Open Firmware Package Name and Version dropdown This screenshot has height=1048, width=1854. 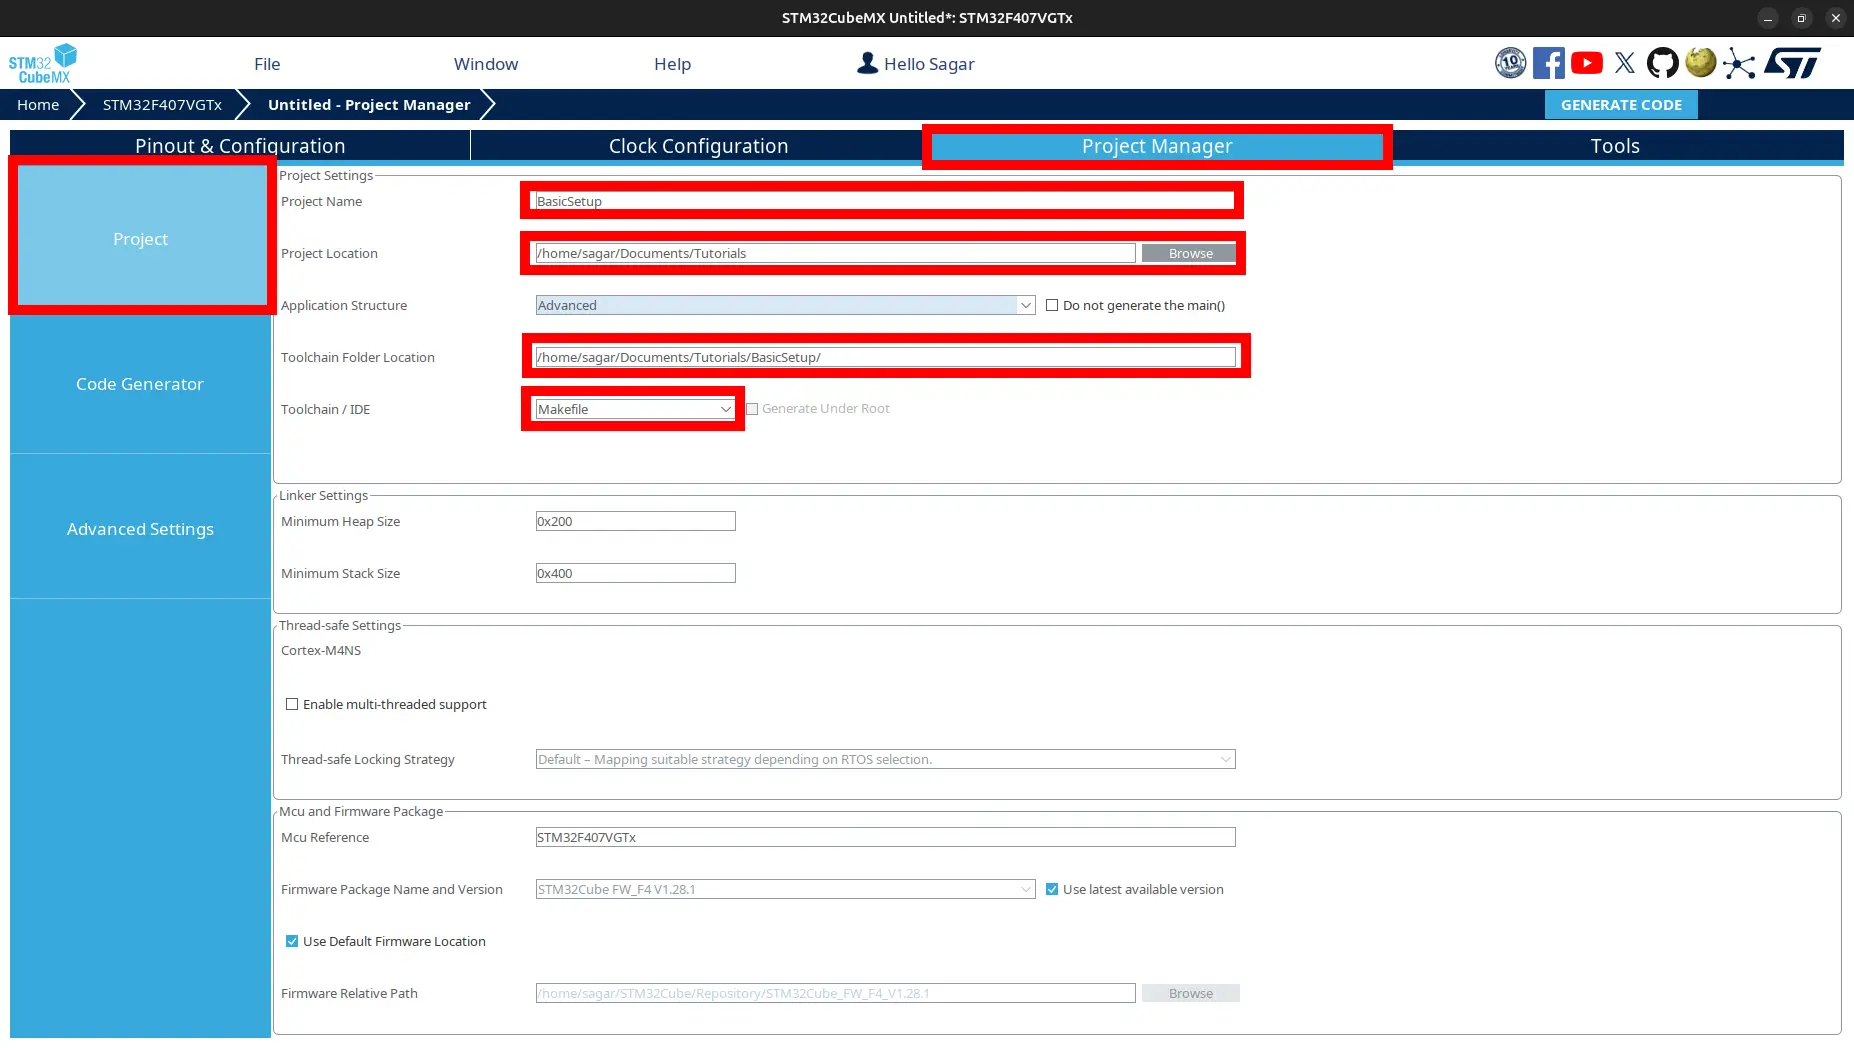785,889
